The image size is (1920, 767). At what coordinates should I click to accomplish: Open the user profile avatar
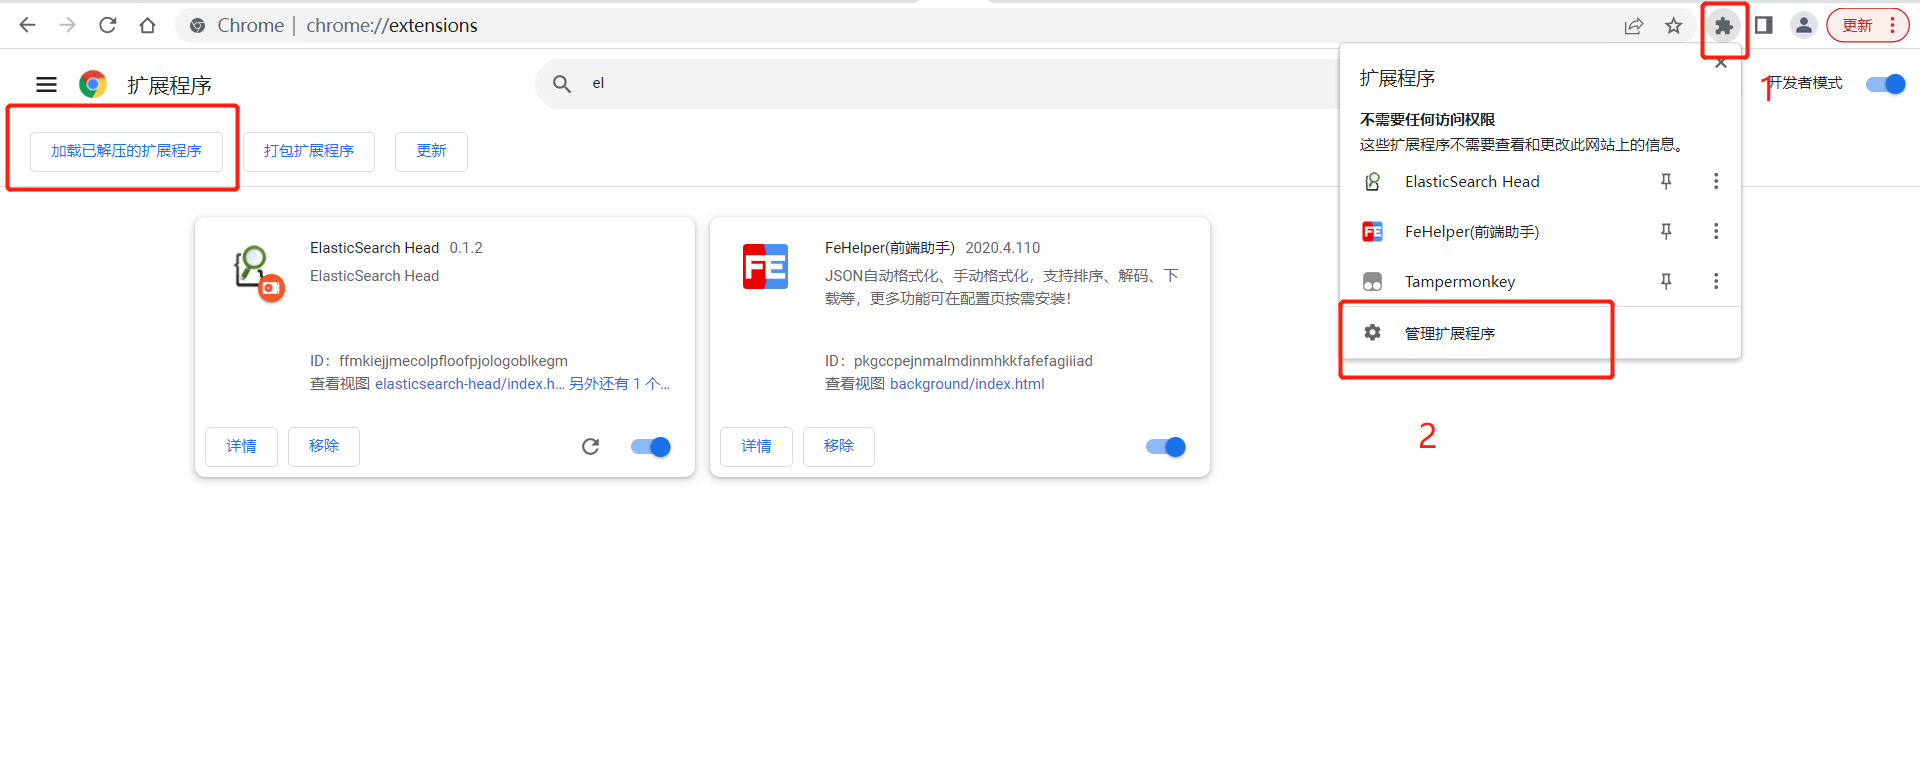click(1804, 25)
